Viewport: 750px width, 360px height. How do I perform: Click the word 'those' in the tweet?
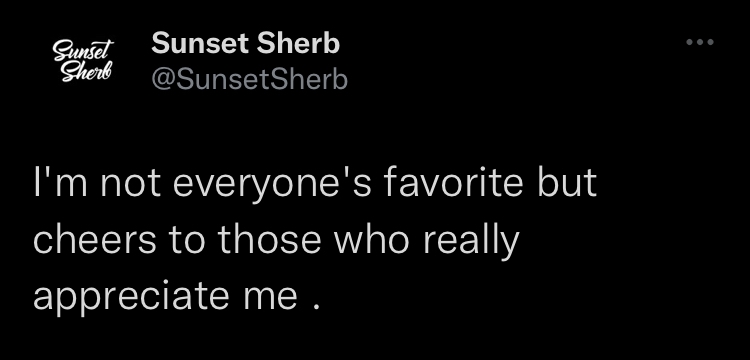click(270, 240)
